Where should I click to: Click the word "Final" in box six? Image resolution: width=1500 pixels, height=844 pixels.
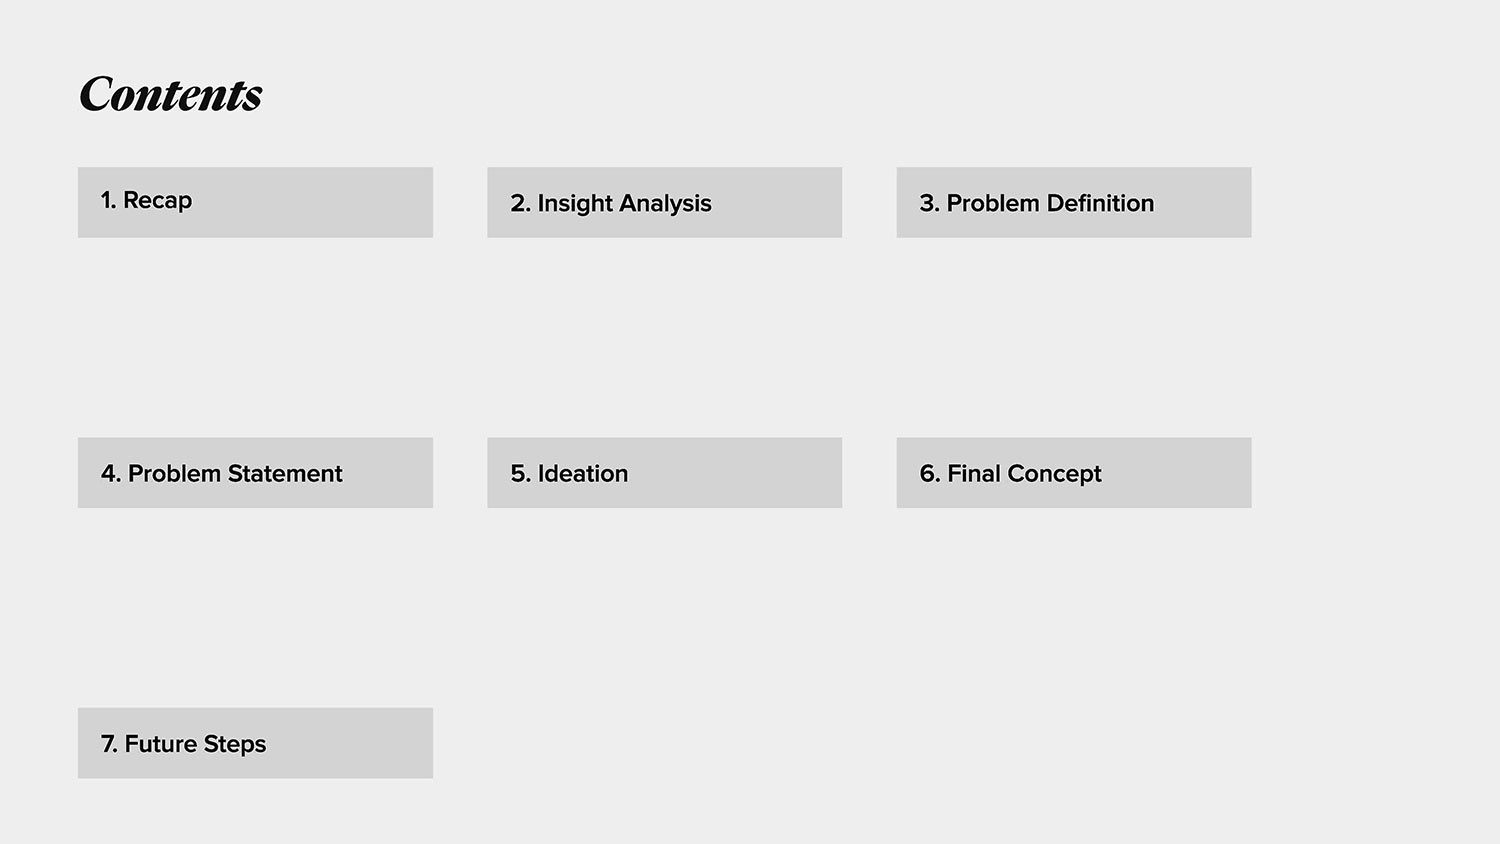pos(973,473)
